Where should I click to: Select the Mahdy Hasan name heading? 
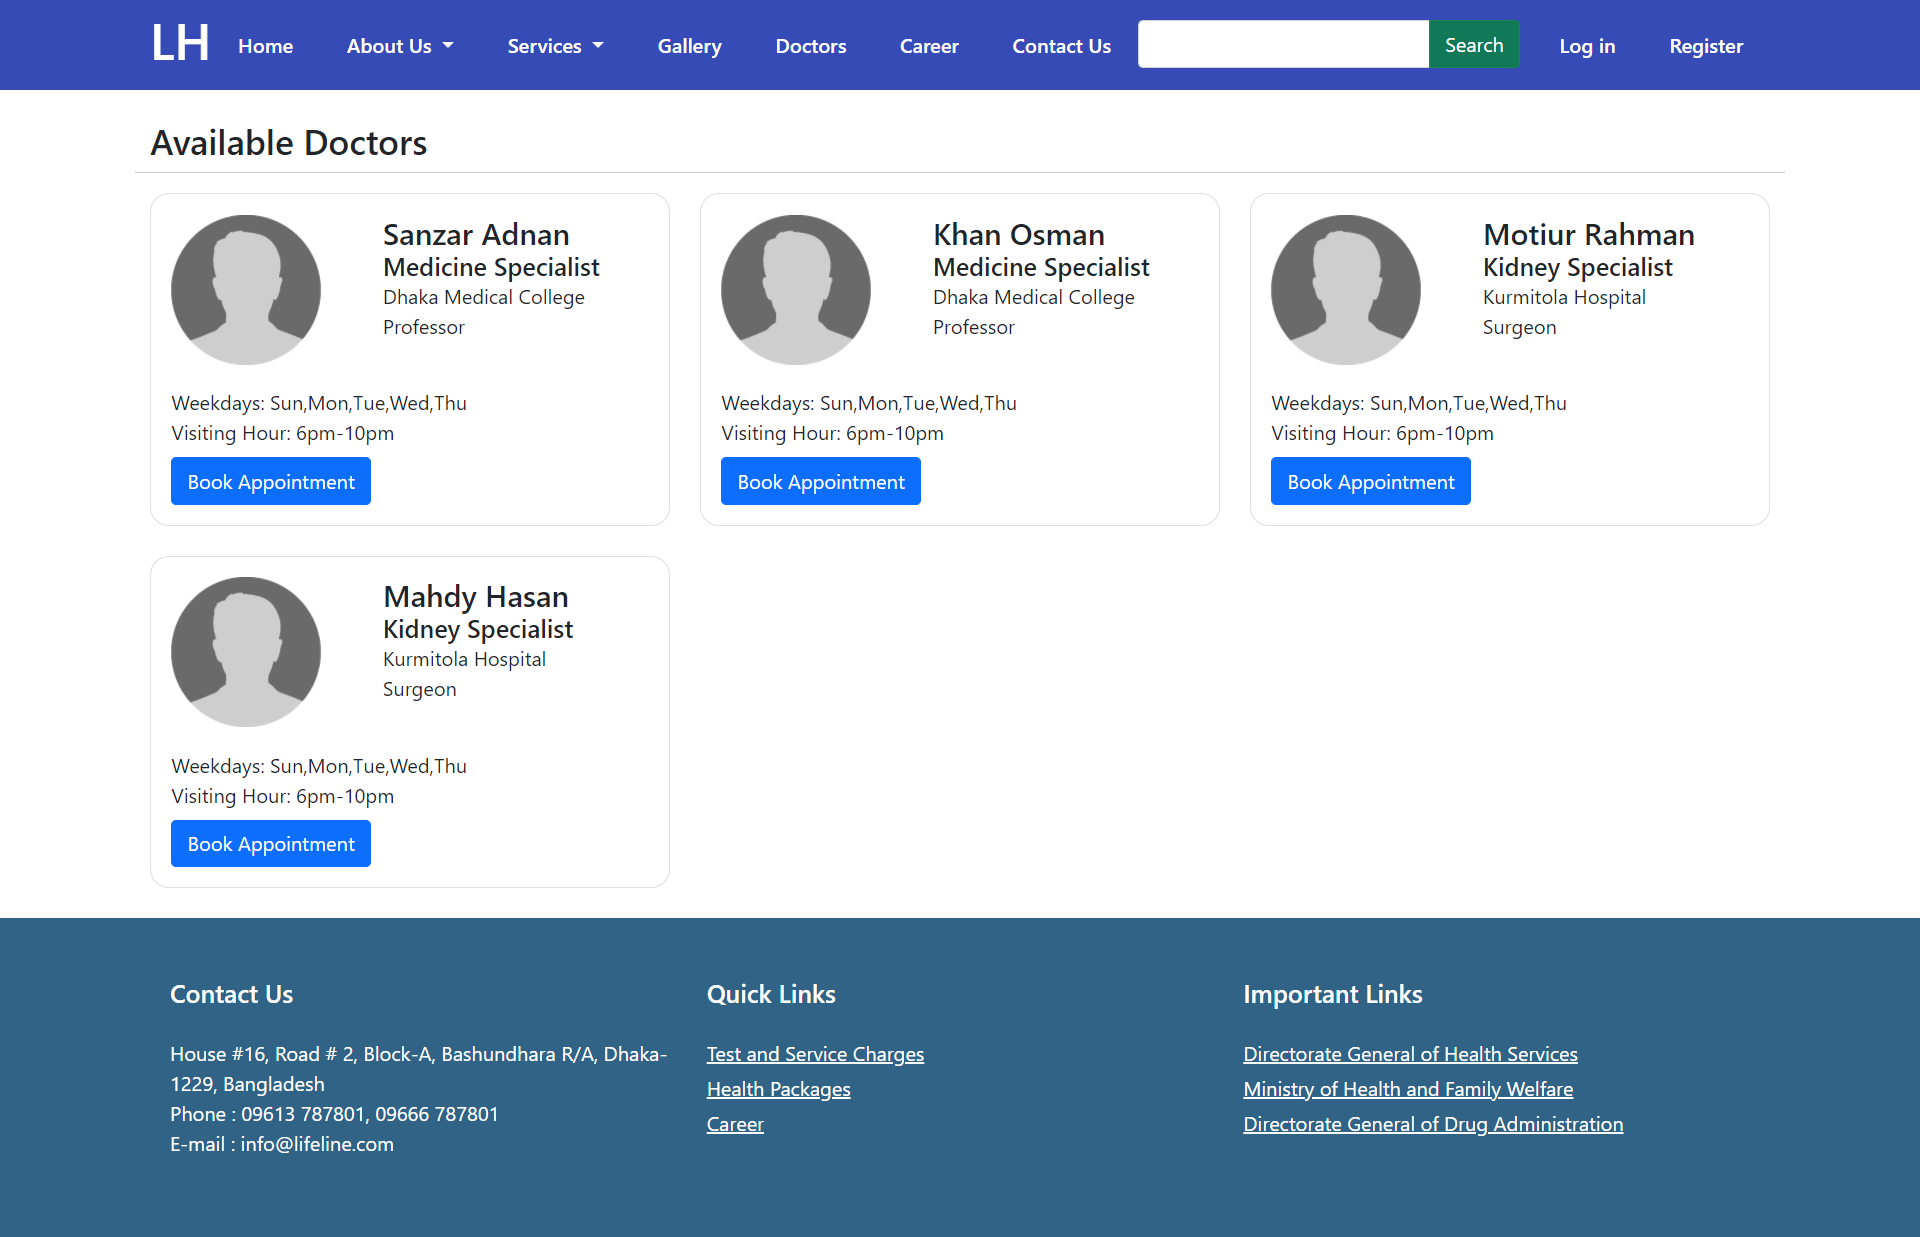(475, 596)
